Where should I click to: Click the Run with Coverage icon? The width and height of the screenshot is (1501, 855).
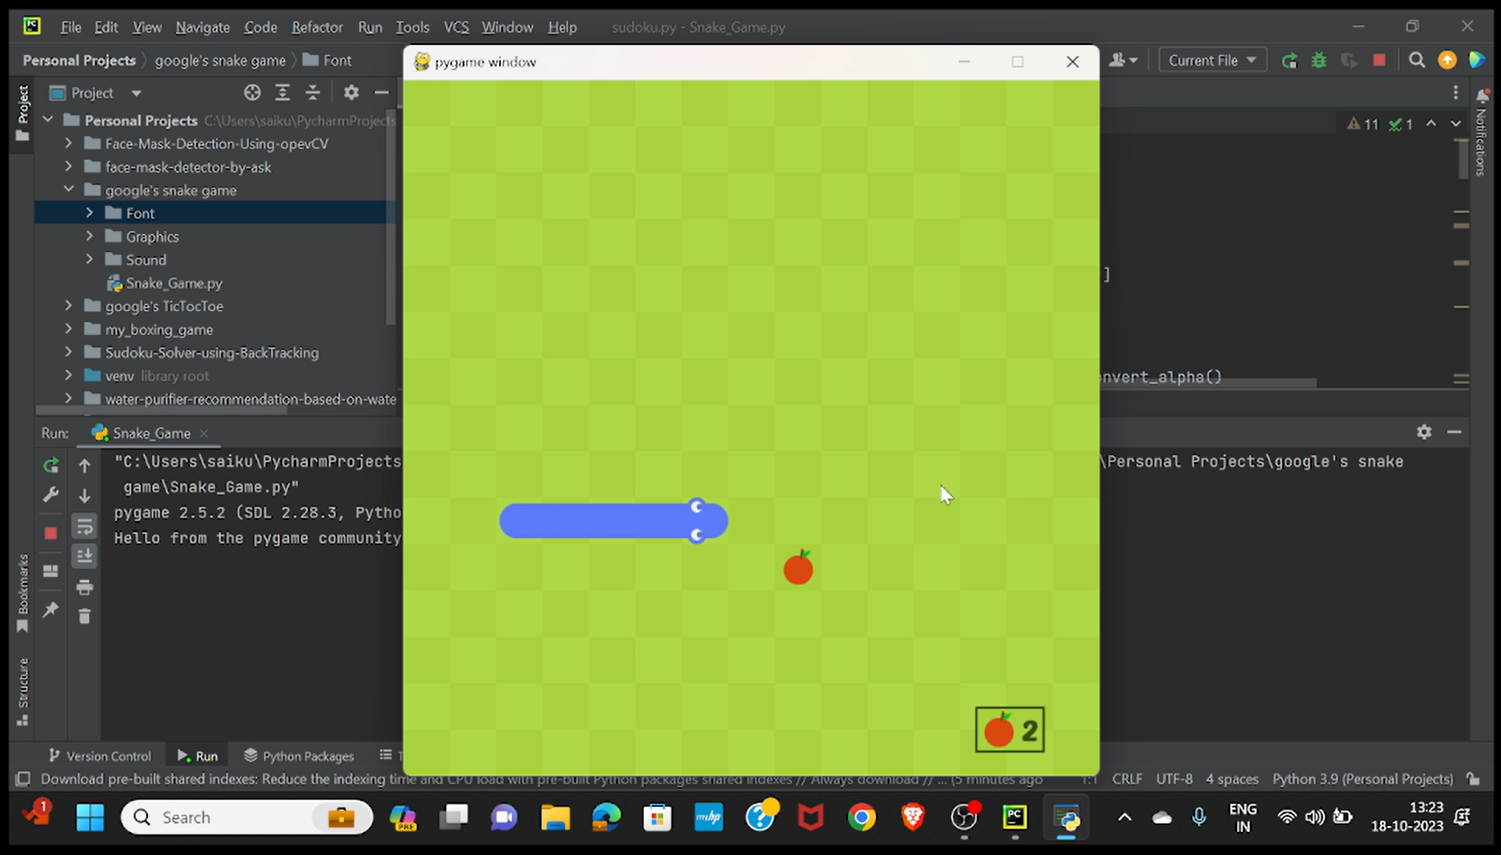1349,61
